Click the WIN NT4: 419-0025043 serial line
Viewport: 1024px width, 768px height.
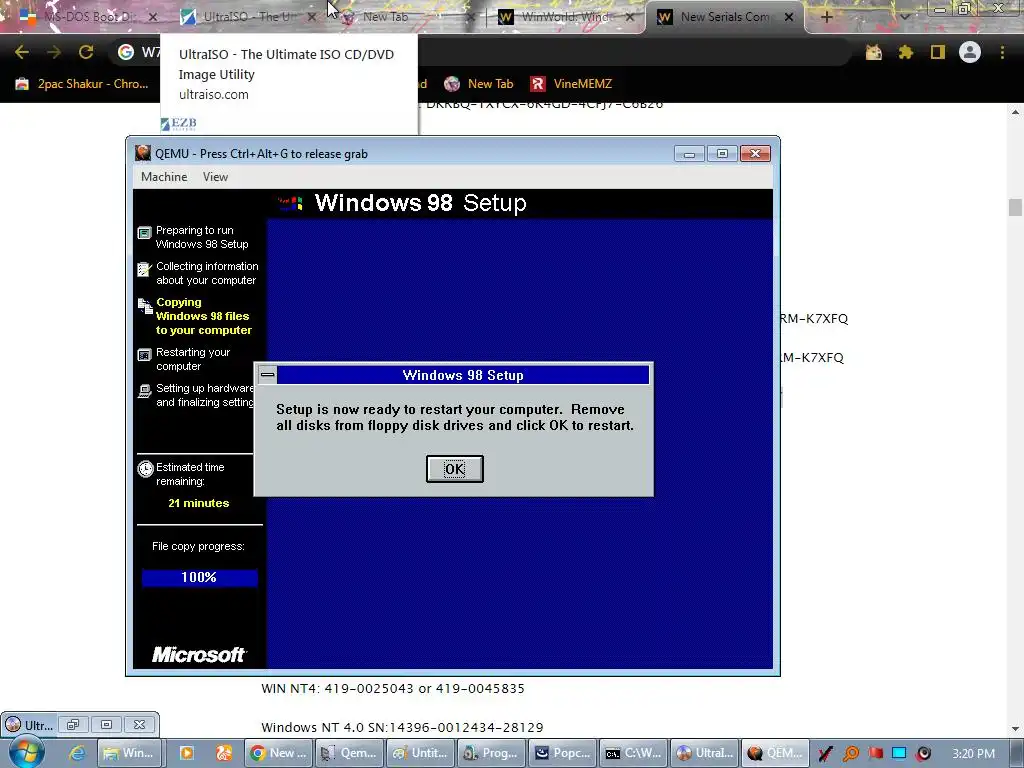click(x=393, y=688)
